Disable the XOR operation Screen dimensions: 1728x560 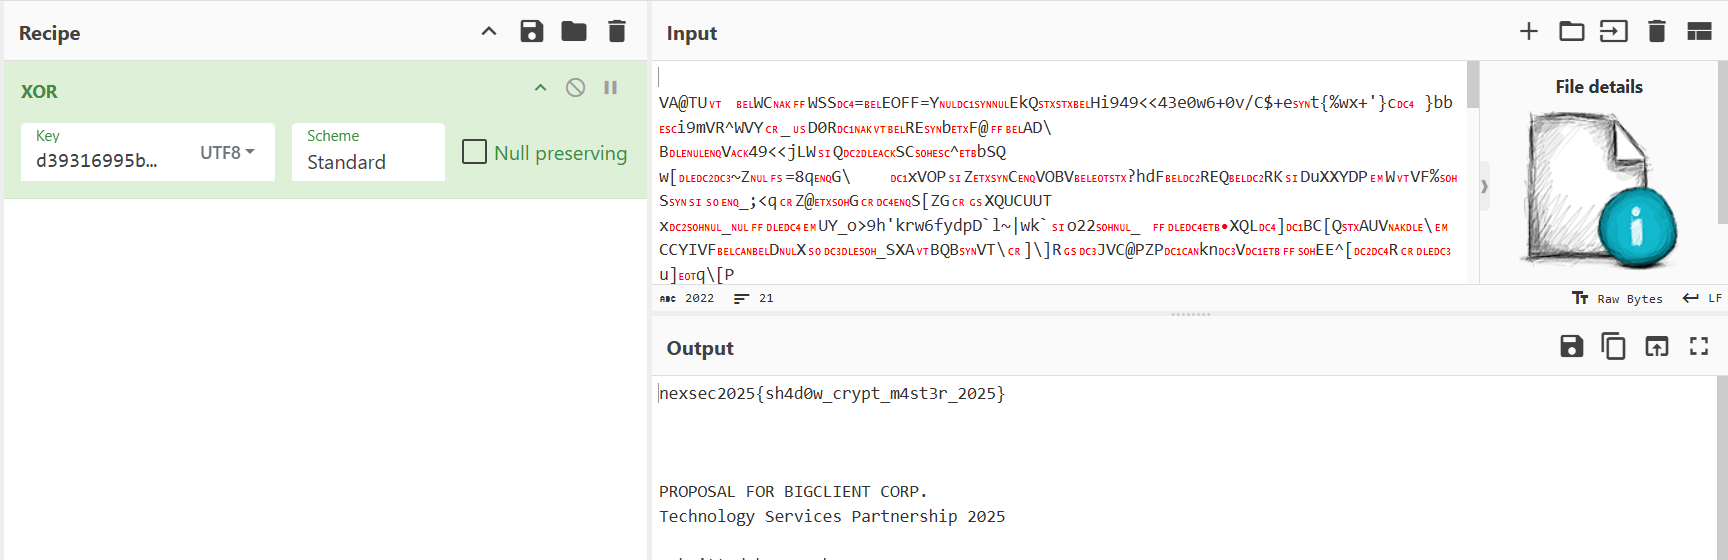pyautogui.click(x=575, y=88)
